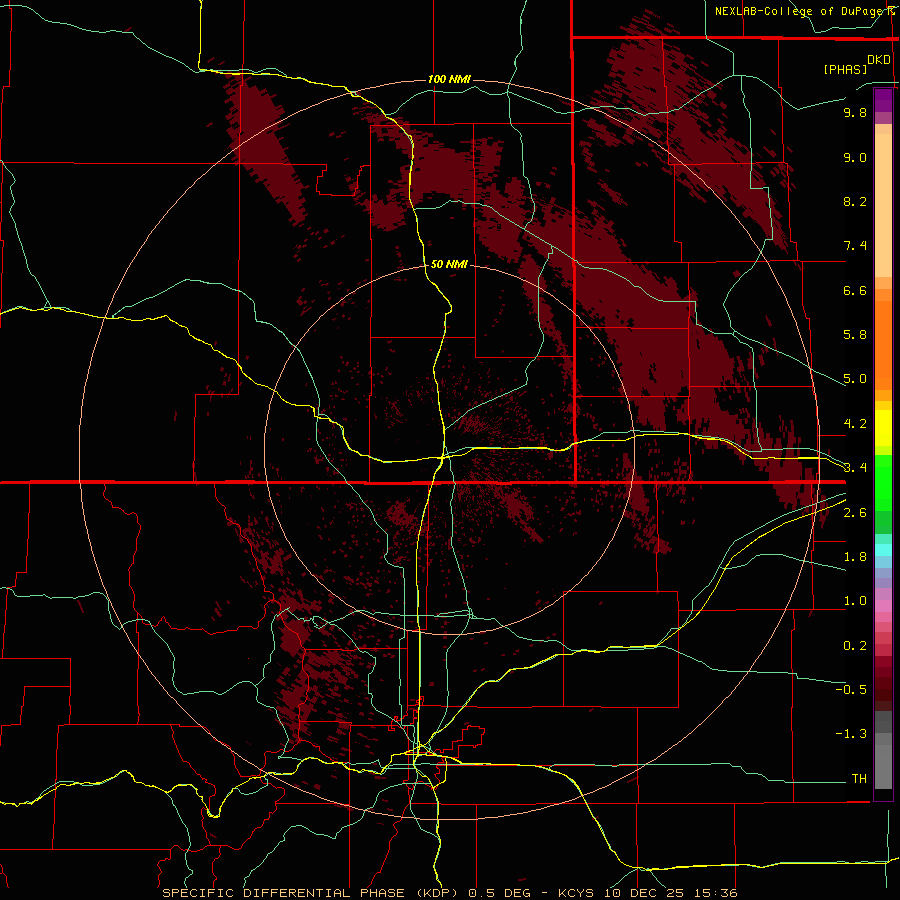Screen dimensions: 900x900
Task: Pick the cyan swatch on color scale
Action: 883,550
